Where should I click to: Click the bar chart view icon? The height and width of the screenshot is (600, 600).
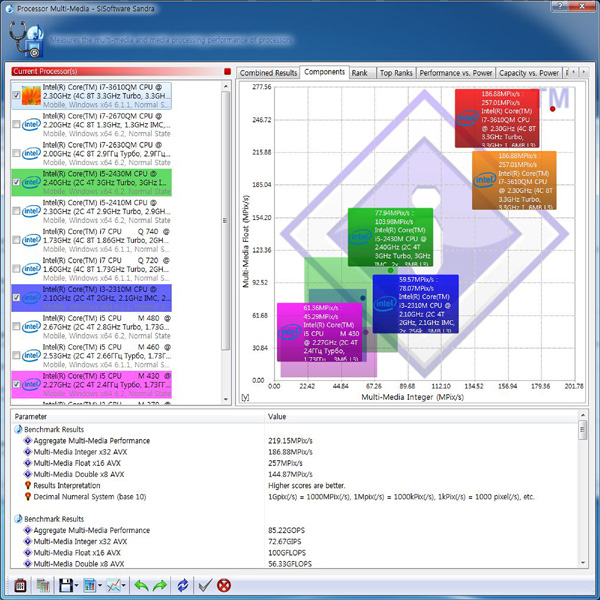[90, 585]
